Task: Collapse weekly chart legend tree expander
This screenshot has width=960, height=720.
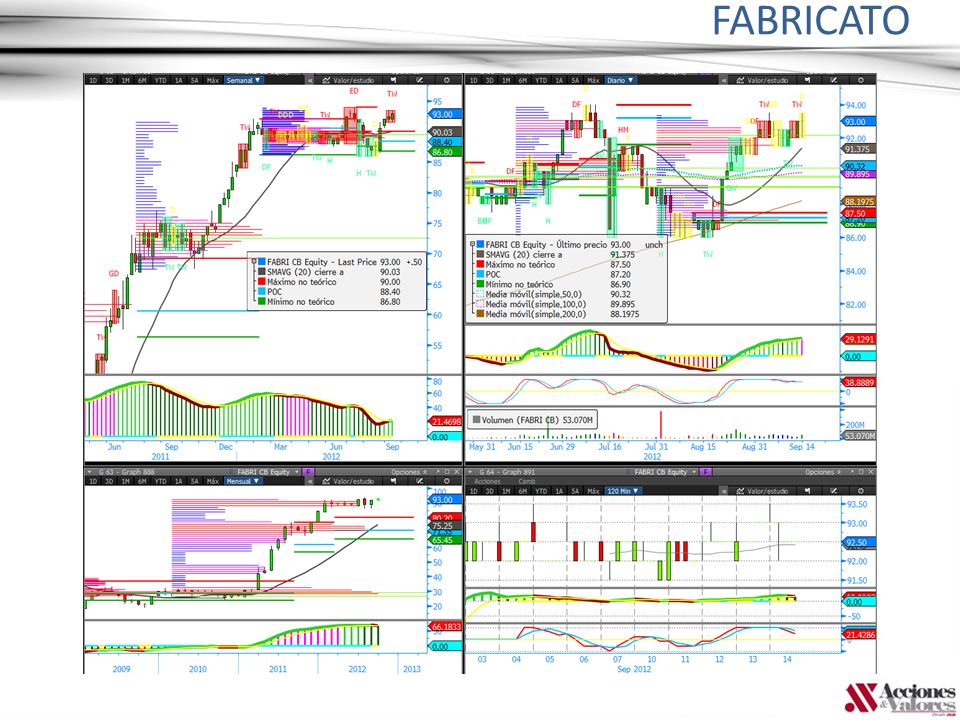Action: 254,261
